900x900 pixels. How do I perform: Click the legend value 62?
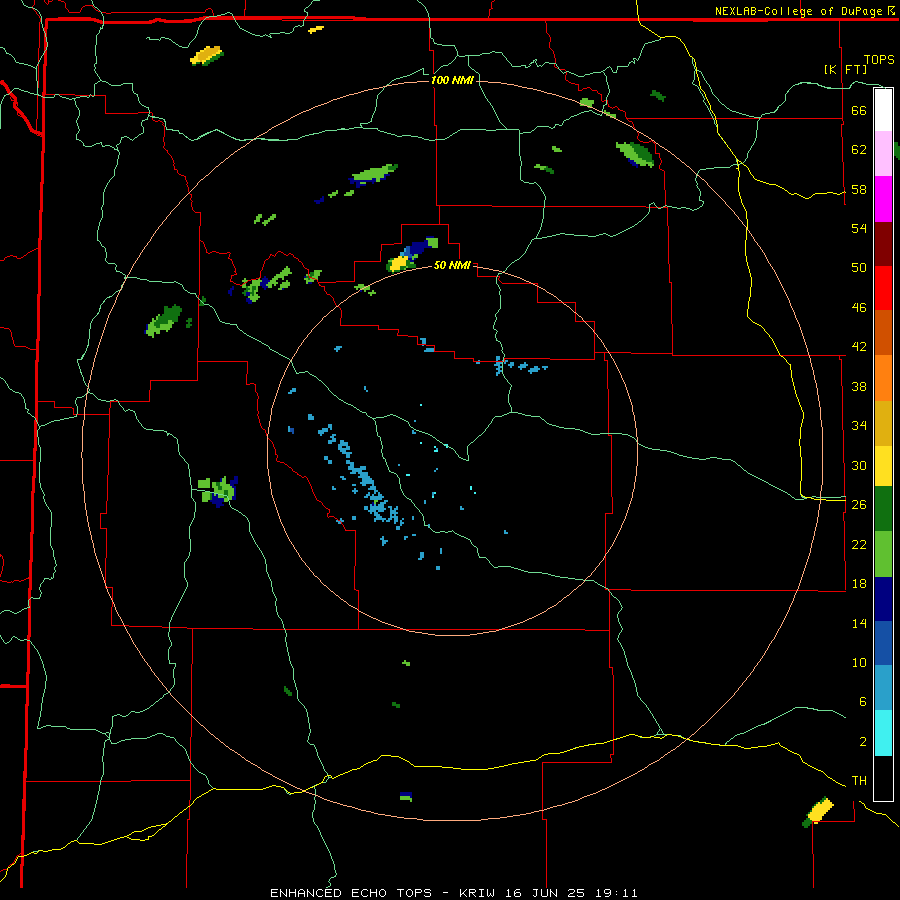859,150
